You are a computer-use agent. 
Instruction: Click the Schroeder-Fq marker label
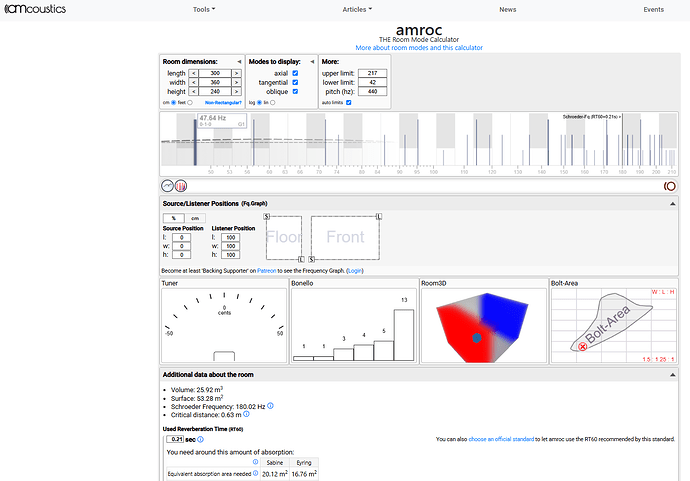(591, 117)
